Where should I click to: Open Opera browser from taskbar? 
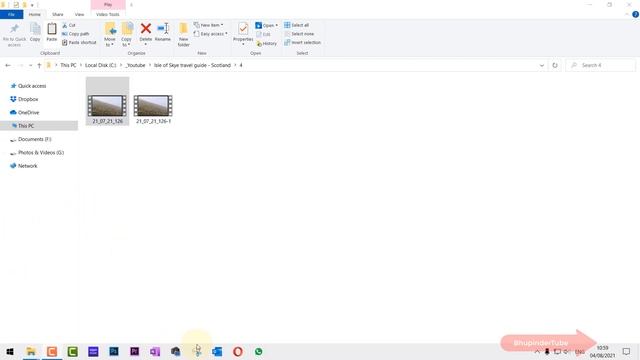click(238, 351)
